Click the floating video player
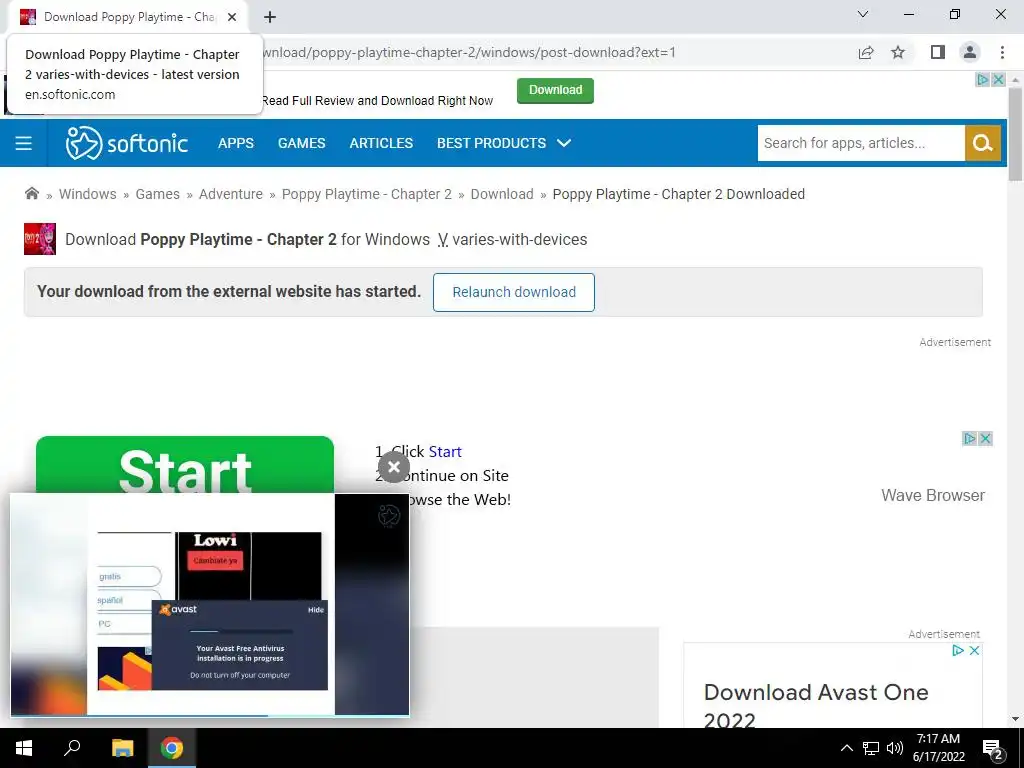The height and width of the screenshot is (768, 1024). [210, 604]
